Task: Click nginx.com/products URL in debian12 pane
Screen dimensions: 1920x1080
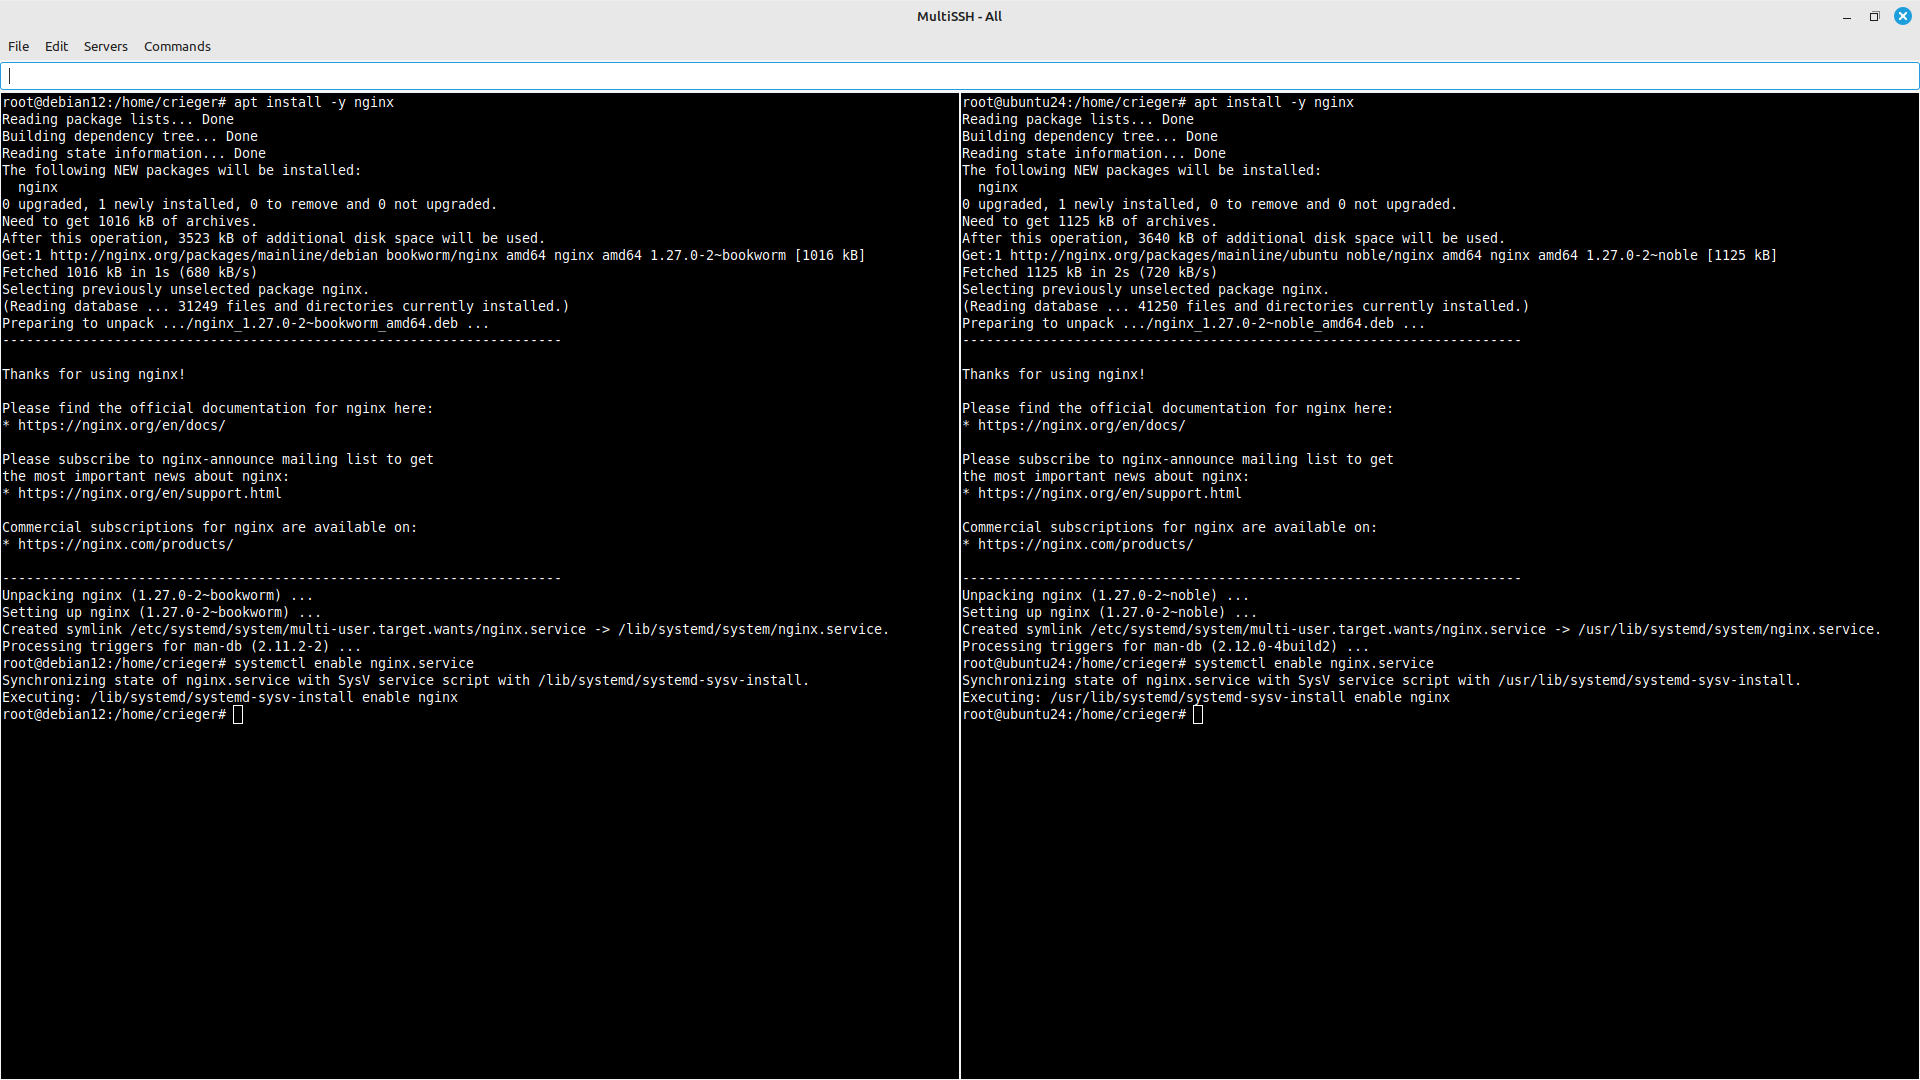Action: pyautogui.click(x=126, y=544)
